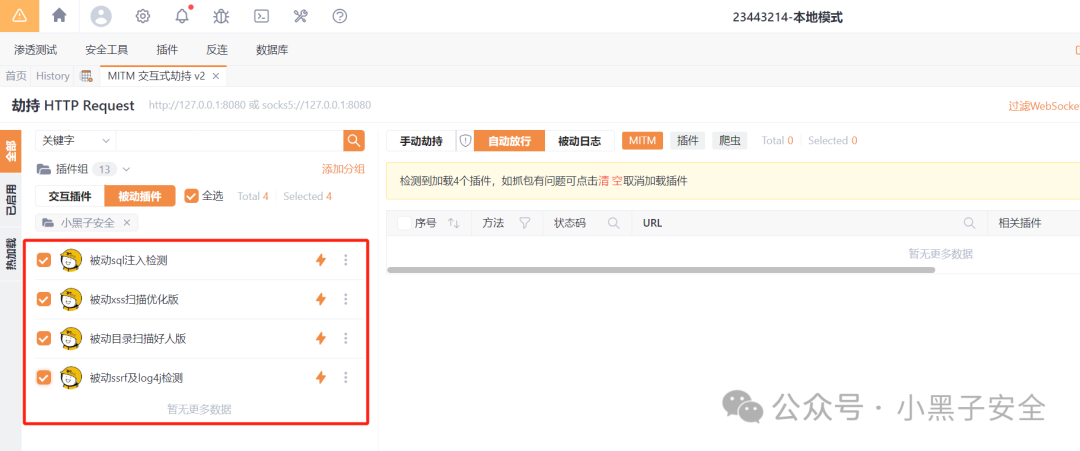The height and width of the screenshot is (451, 1080).
Task: Uncheck the 被动ssrf及log4j检测 plugin checkbox
Action: (43, 377)
